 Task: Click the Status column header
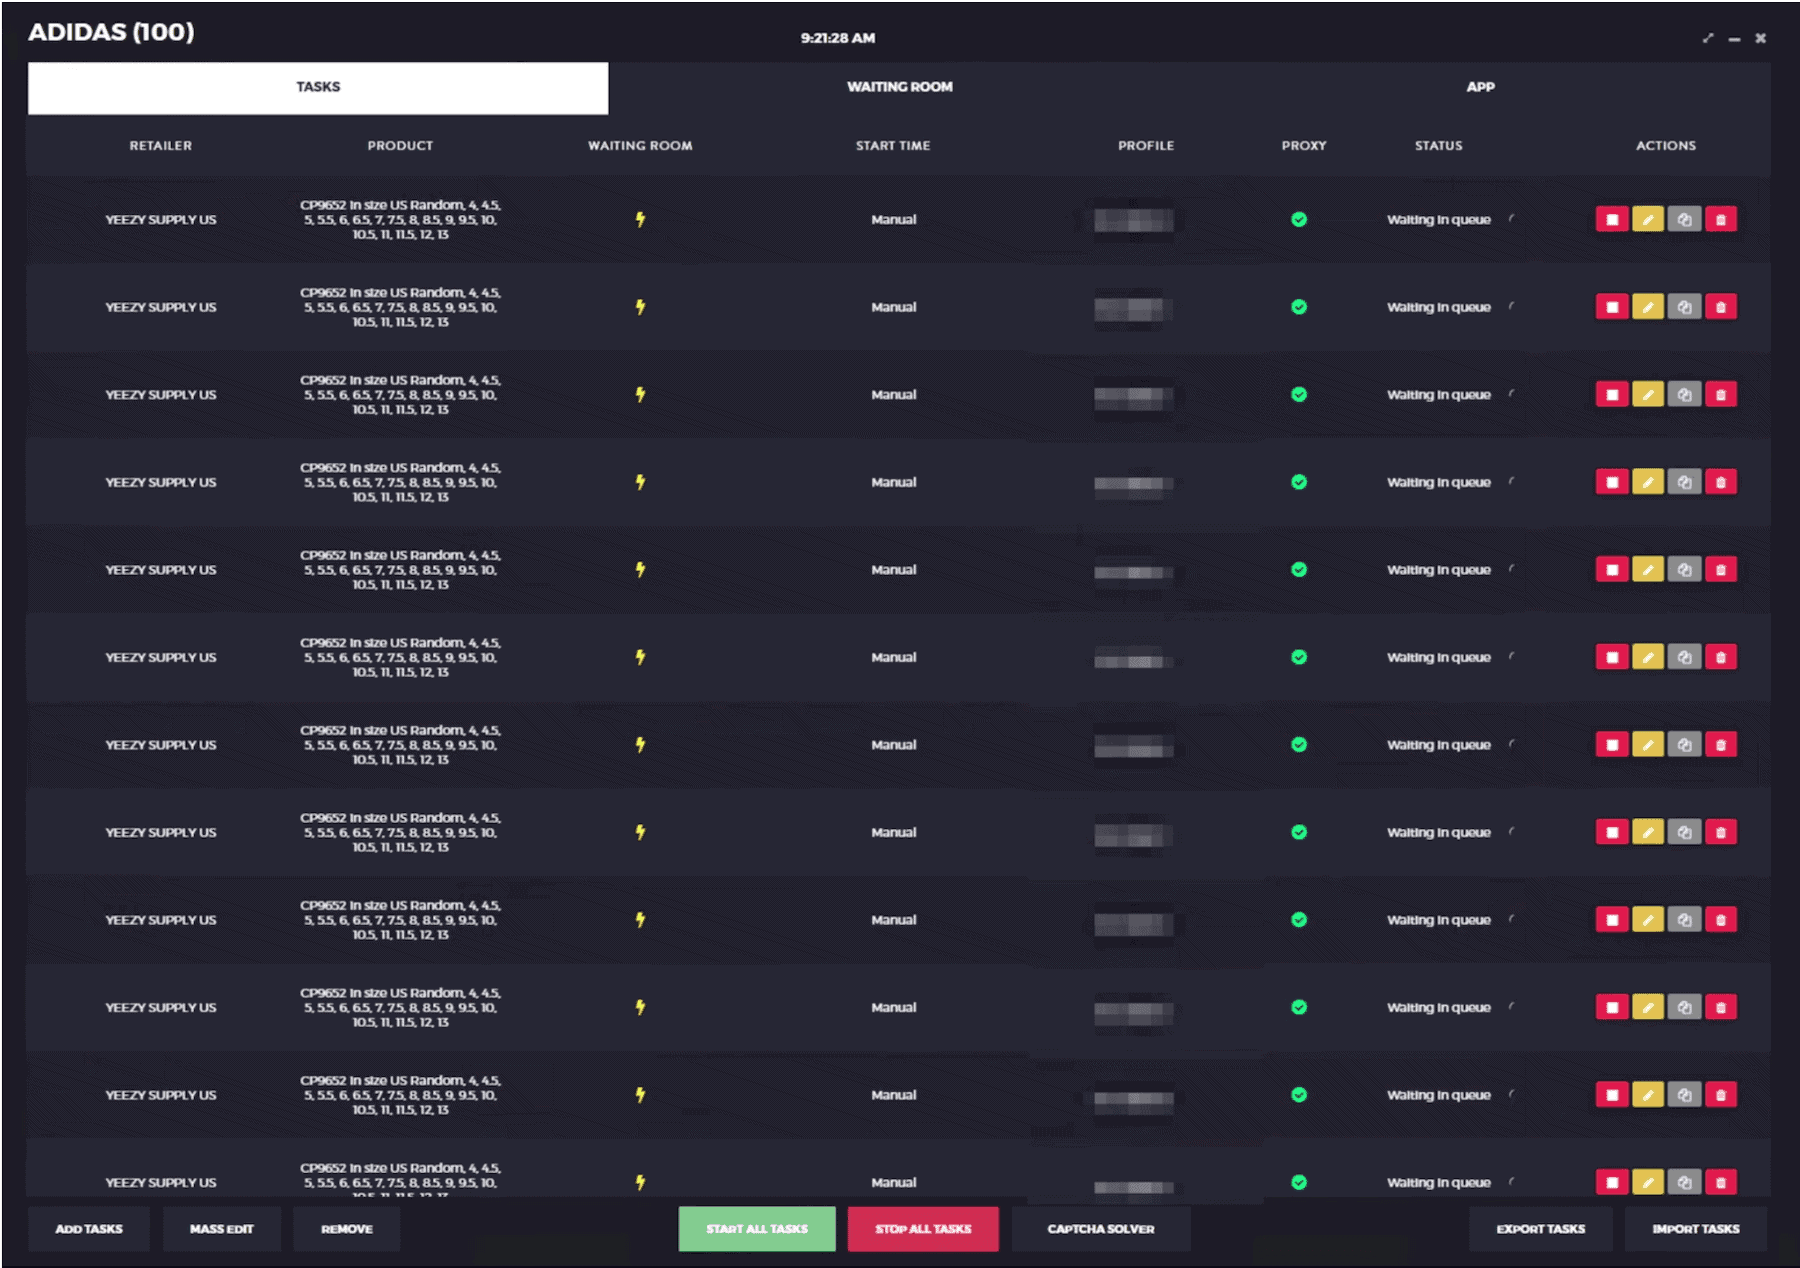pyautogui.click(x=1438, y=145)
